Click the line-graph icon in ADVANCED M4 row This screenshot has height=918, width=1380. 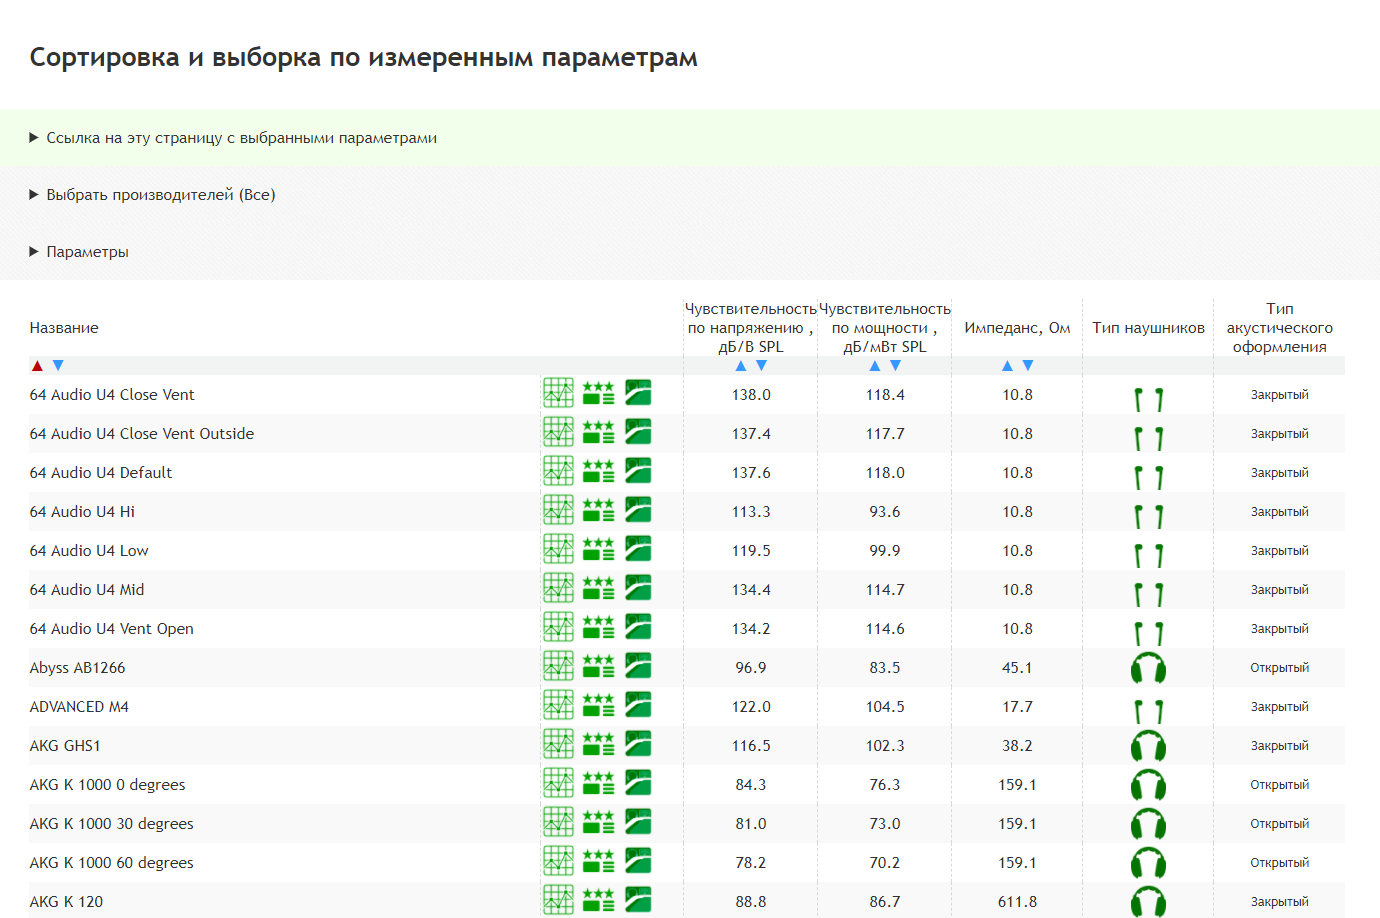click(x=558, y=705)
